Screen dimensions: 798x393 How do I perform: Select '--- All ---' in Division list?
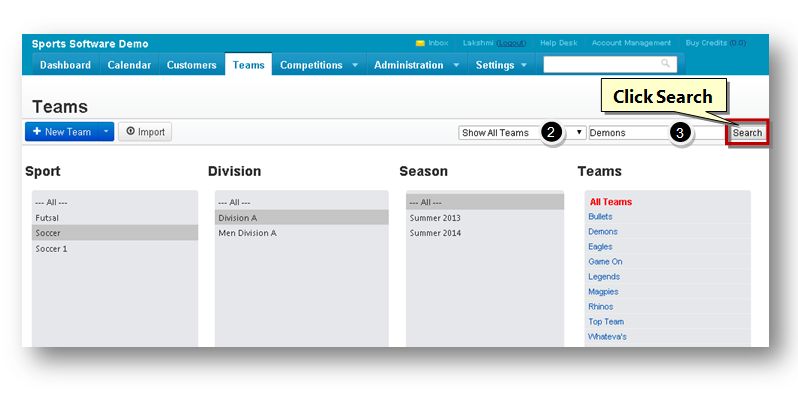(x=301, y=202)
